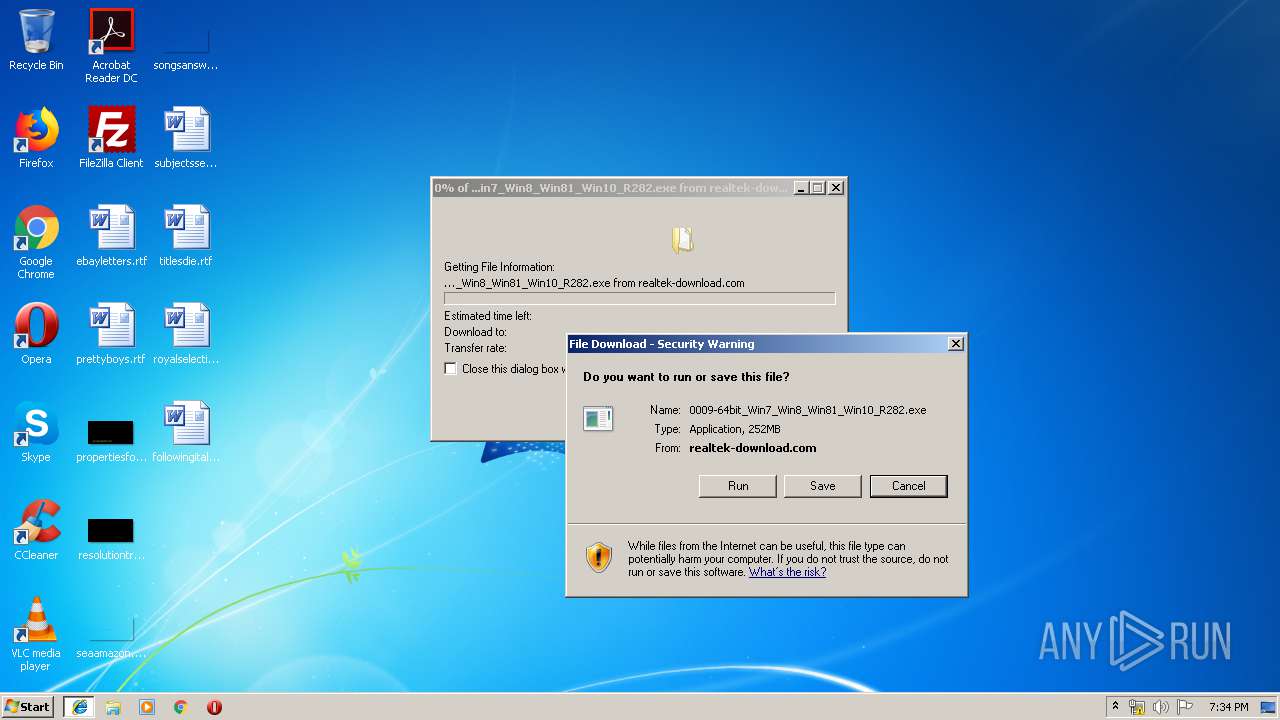Viewport: 1280px width, 720px height.
Task: Click the Action Center flag icon
Action: tap(1186, 707)
